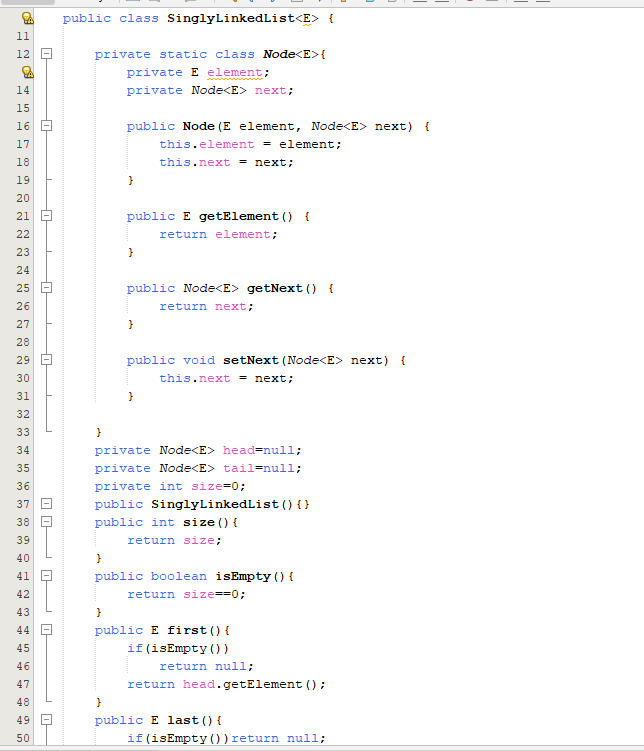Click 'return size;' on line 39
Image resolution: width=644 pixels, height=751 pixels.
coord(174,540)
